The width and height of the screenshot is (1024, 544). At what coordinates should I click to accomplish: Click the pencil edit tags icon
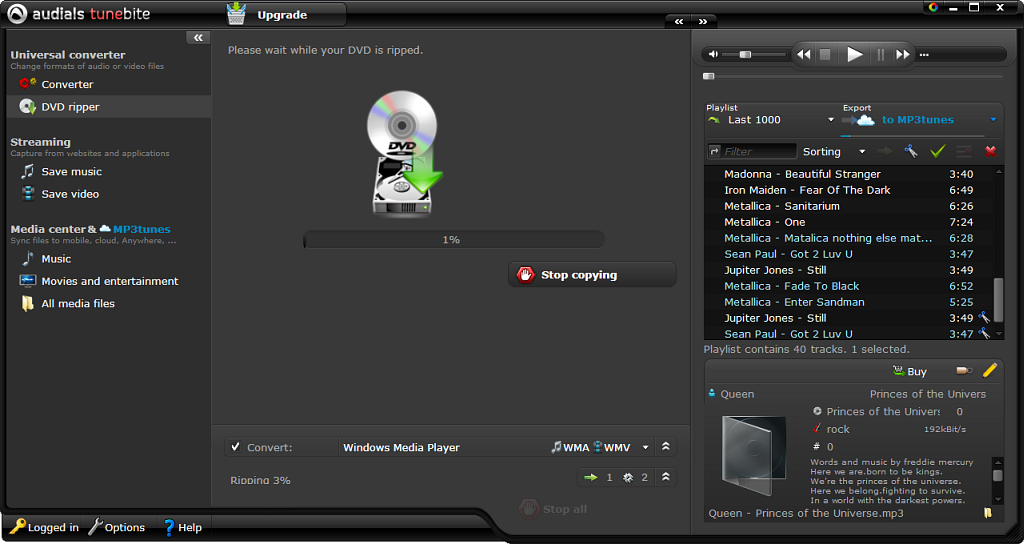click(989, 370)
